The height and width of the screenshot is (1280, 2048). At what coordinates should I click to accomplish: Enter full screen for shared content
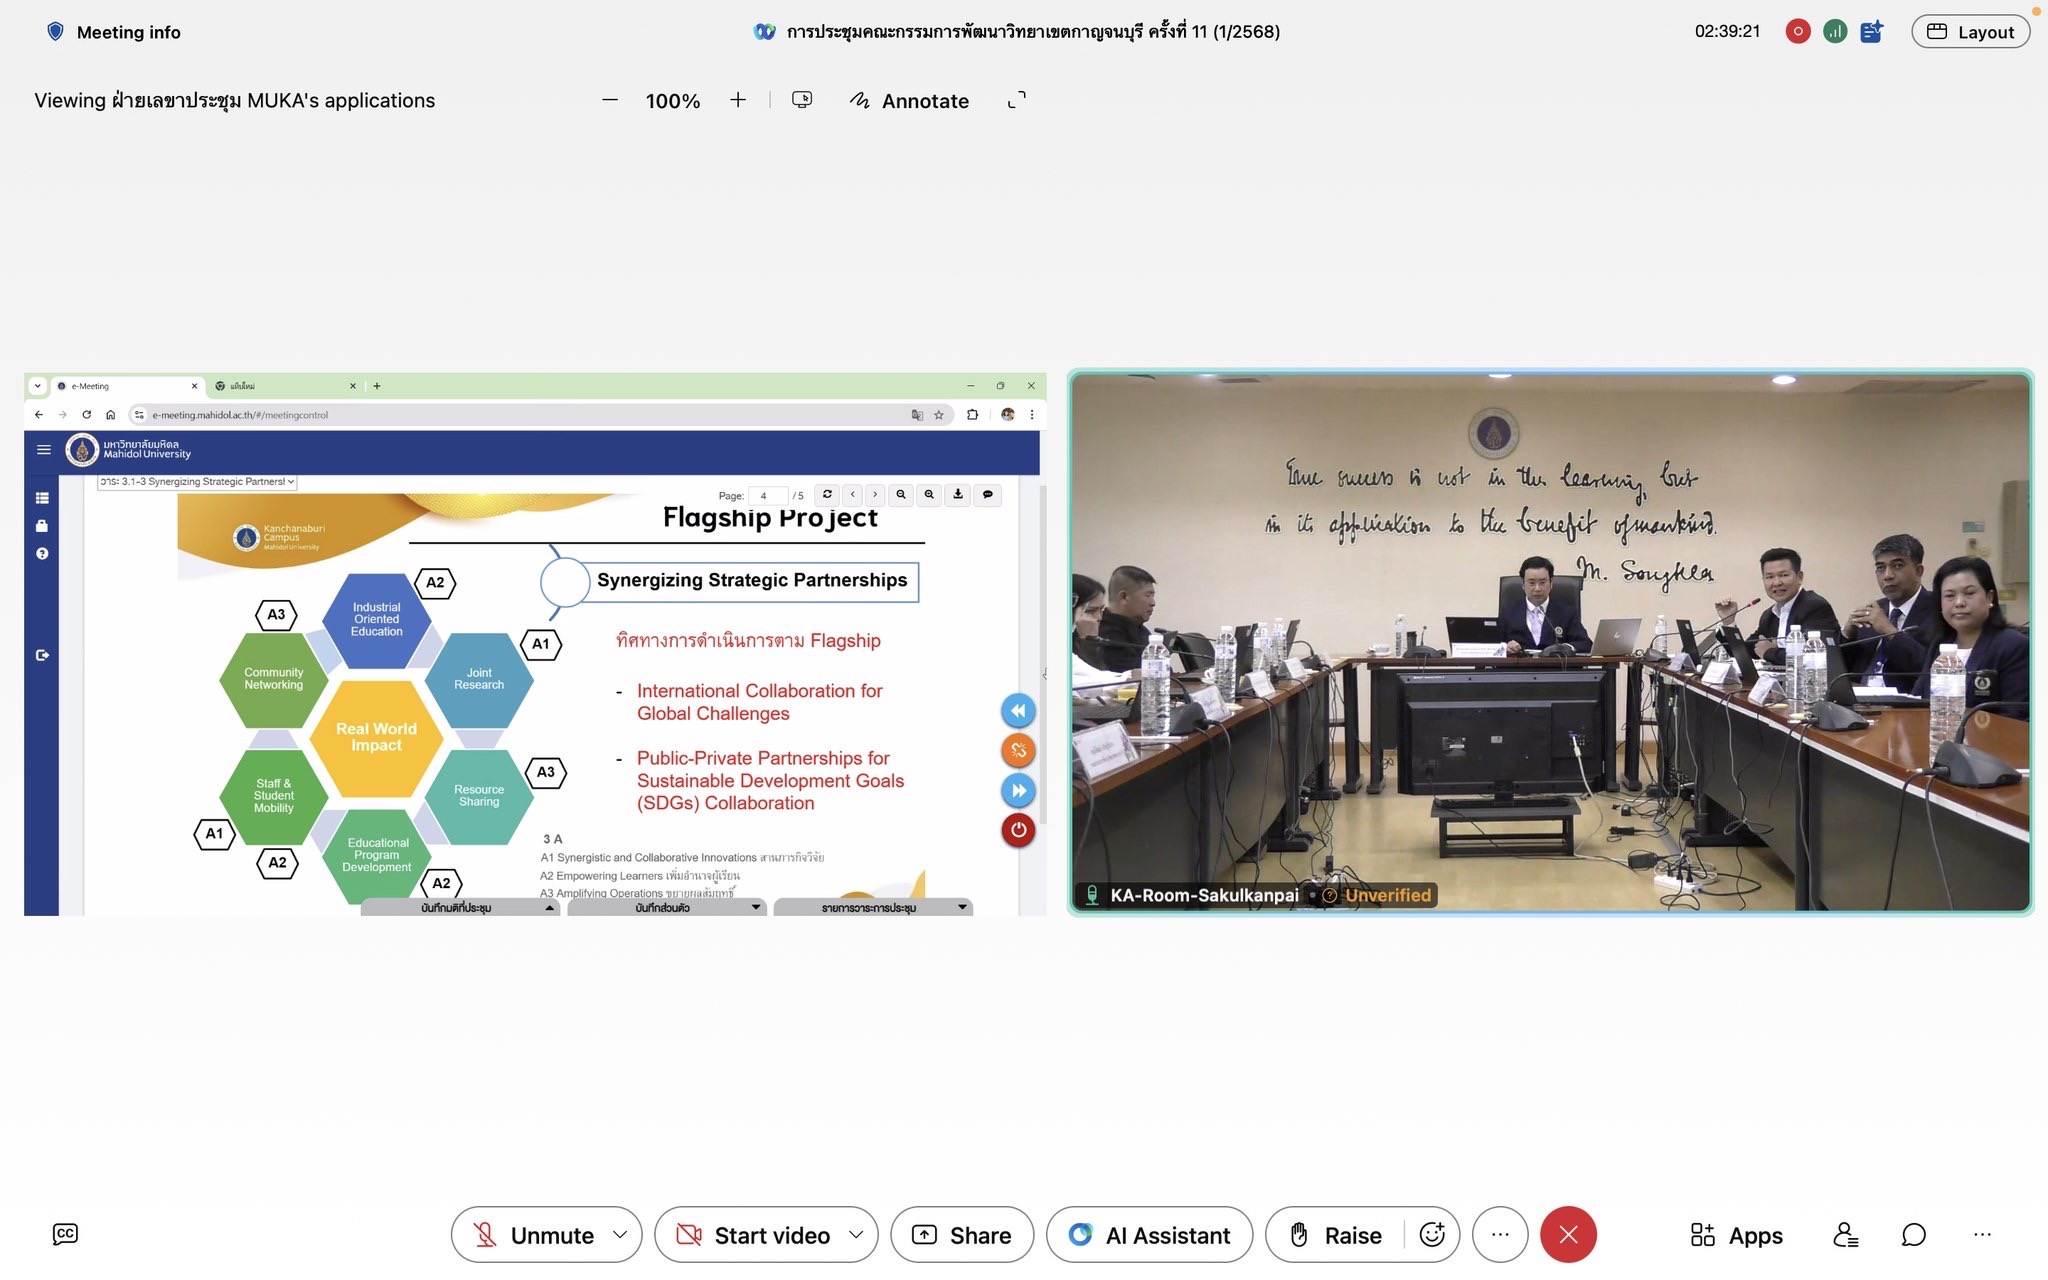tap(1016, 100)
